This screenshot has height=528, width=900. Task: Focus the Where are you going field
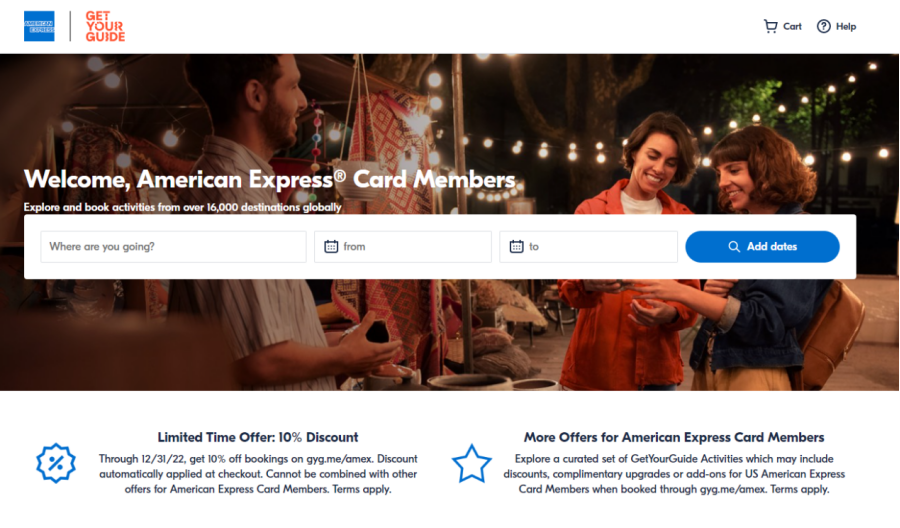point(173,247)
